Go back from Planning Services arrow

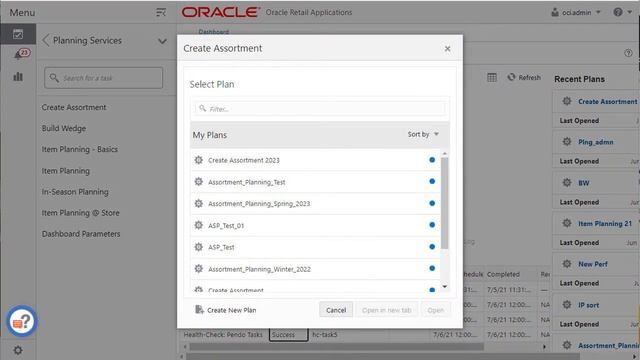[x=46, y=40]
